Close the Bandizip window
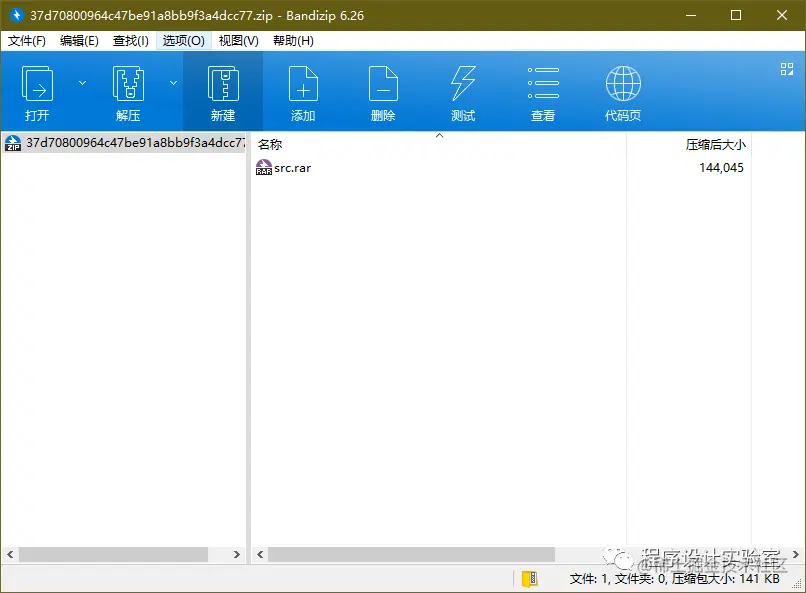 point(782,15)
